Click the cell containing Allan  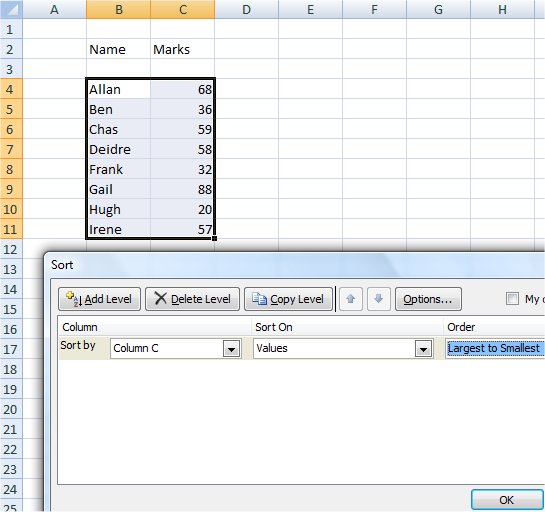coord(119,89)
